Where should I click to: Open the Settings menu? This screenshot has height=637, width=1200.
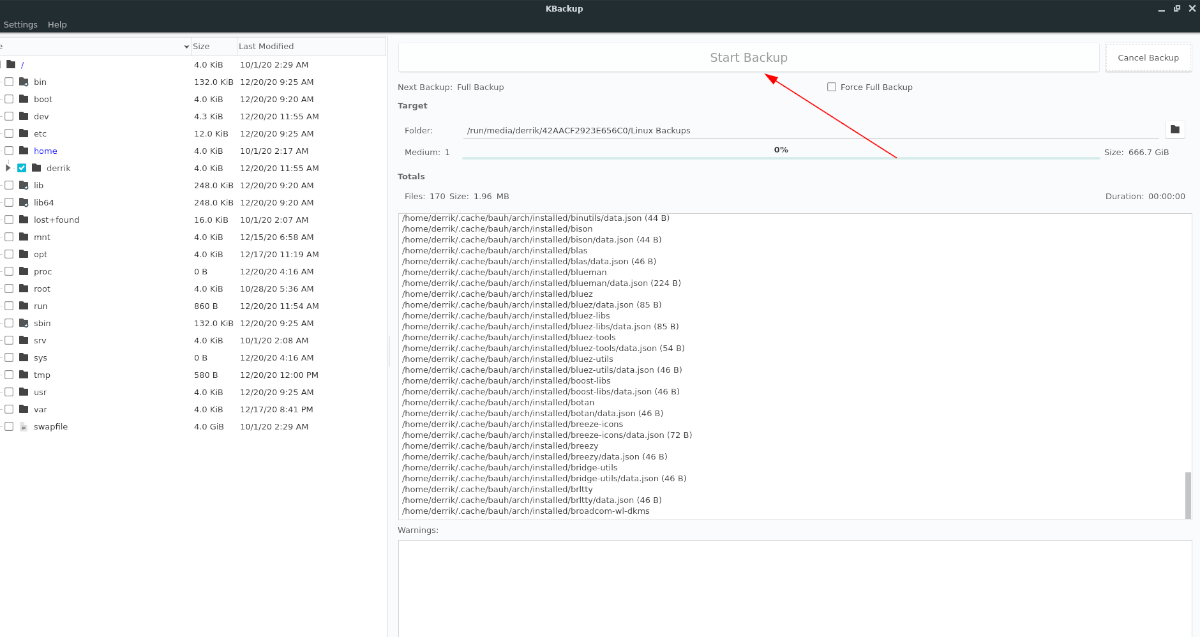point(20,24)
